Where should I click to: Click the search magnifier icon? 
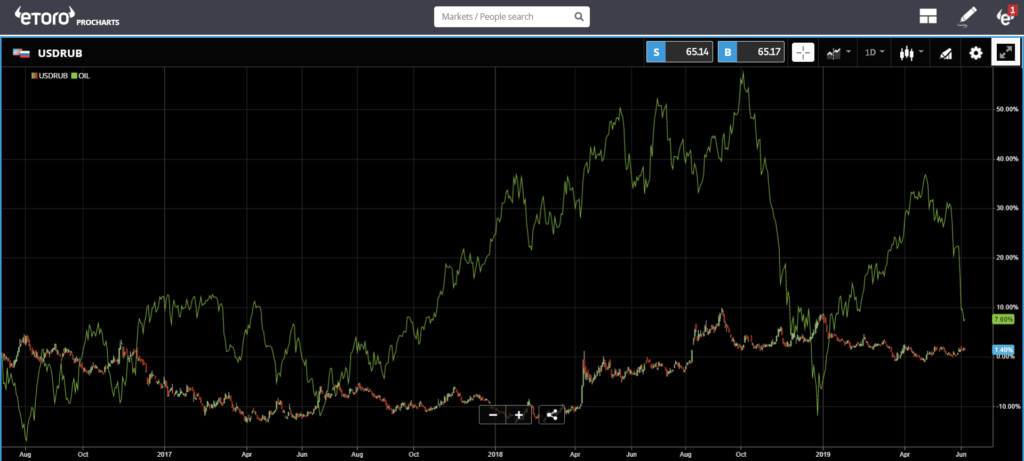(x=579, y=17)
